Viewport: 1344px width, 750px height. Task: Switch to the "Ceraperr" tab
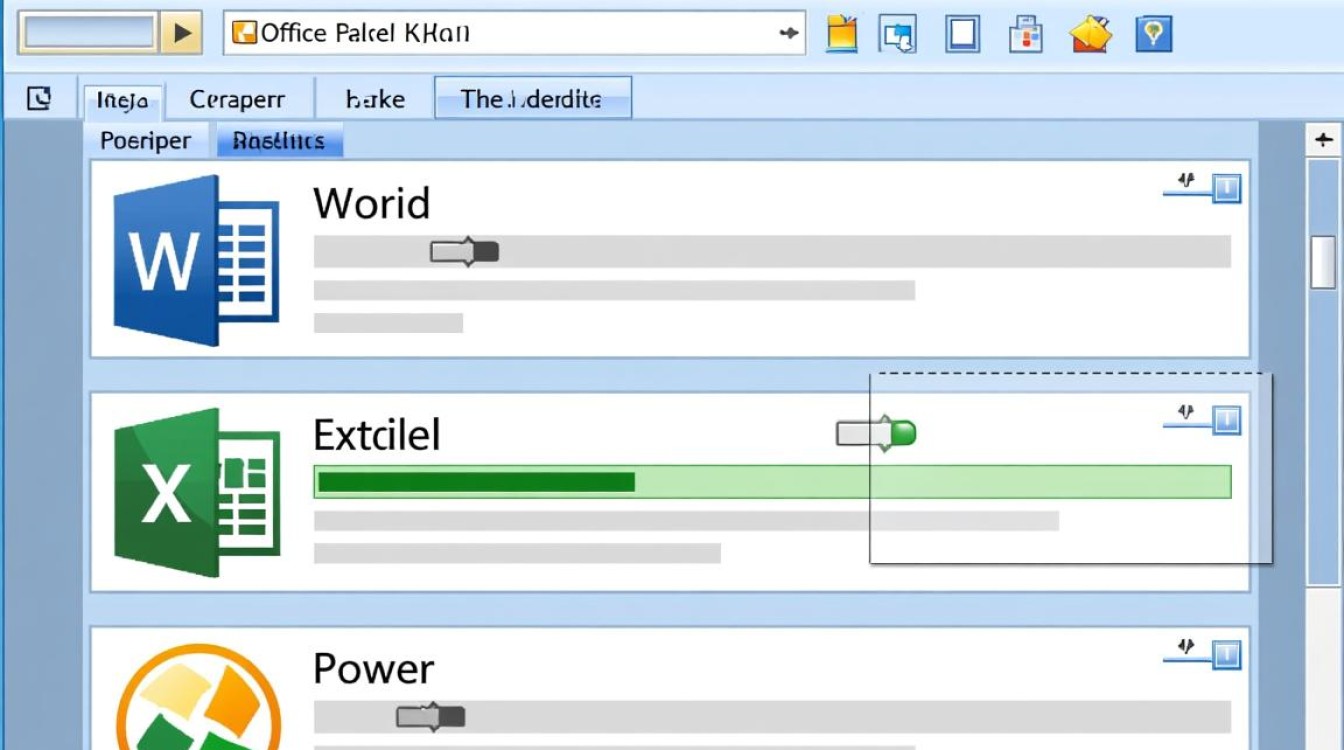[x=238, y=100]
